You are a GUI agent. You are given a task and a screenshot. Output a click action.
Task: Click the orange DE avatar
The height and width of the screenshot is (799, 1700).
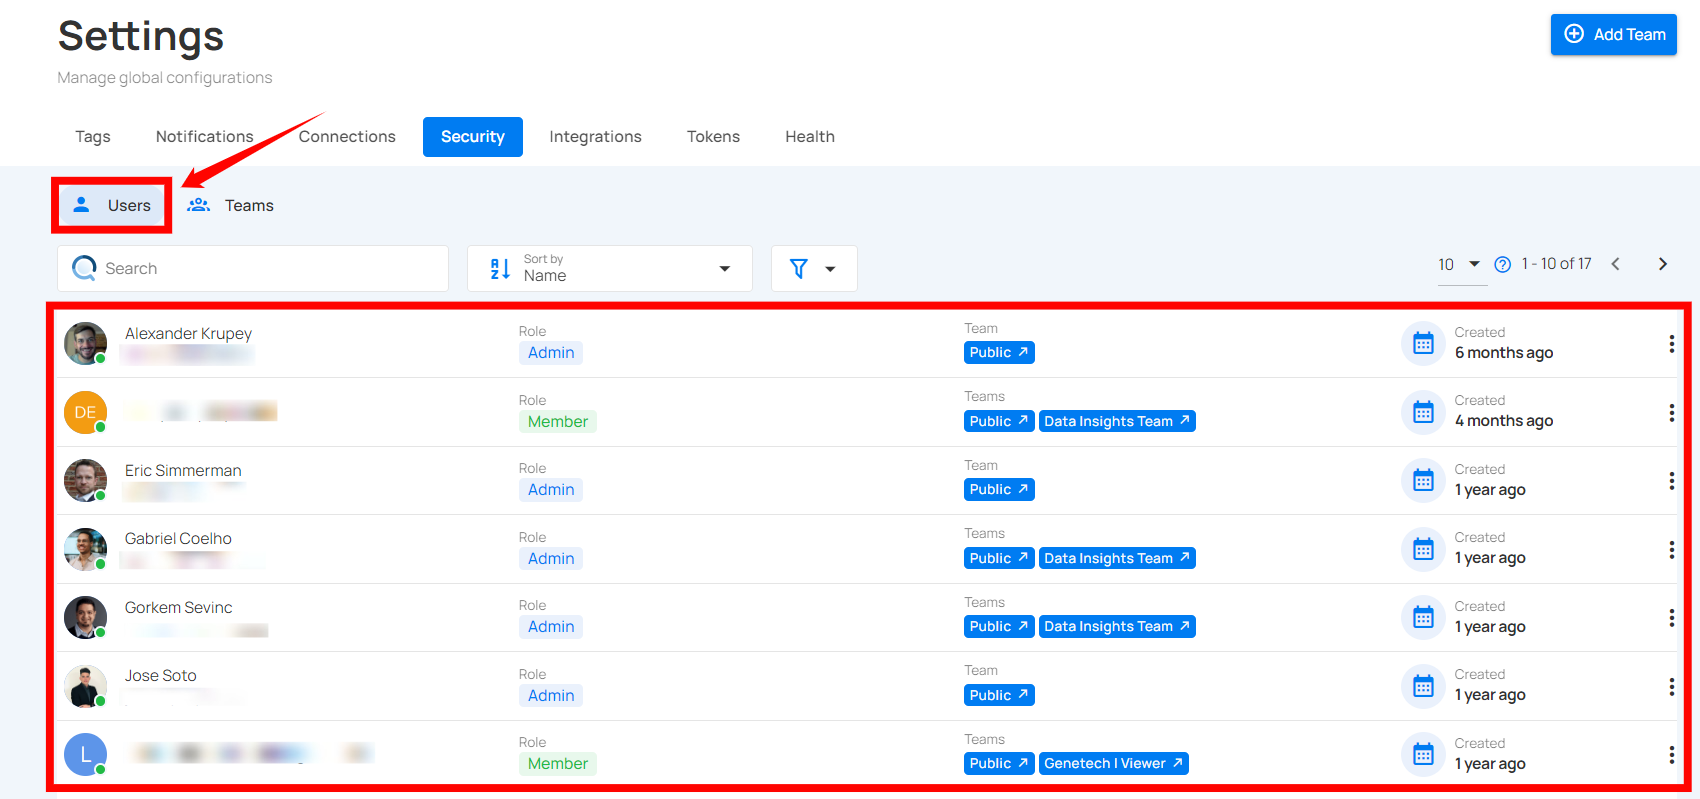point(85,412)
